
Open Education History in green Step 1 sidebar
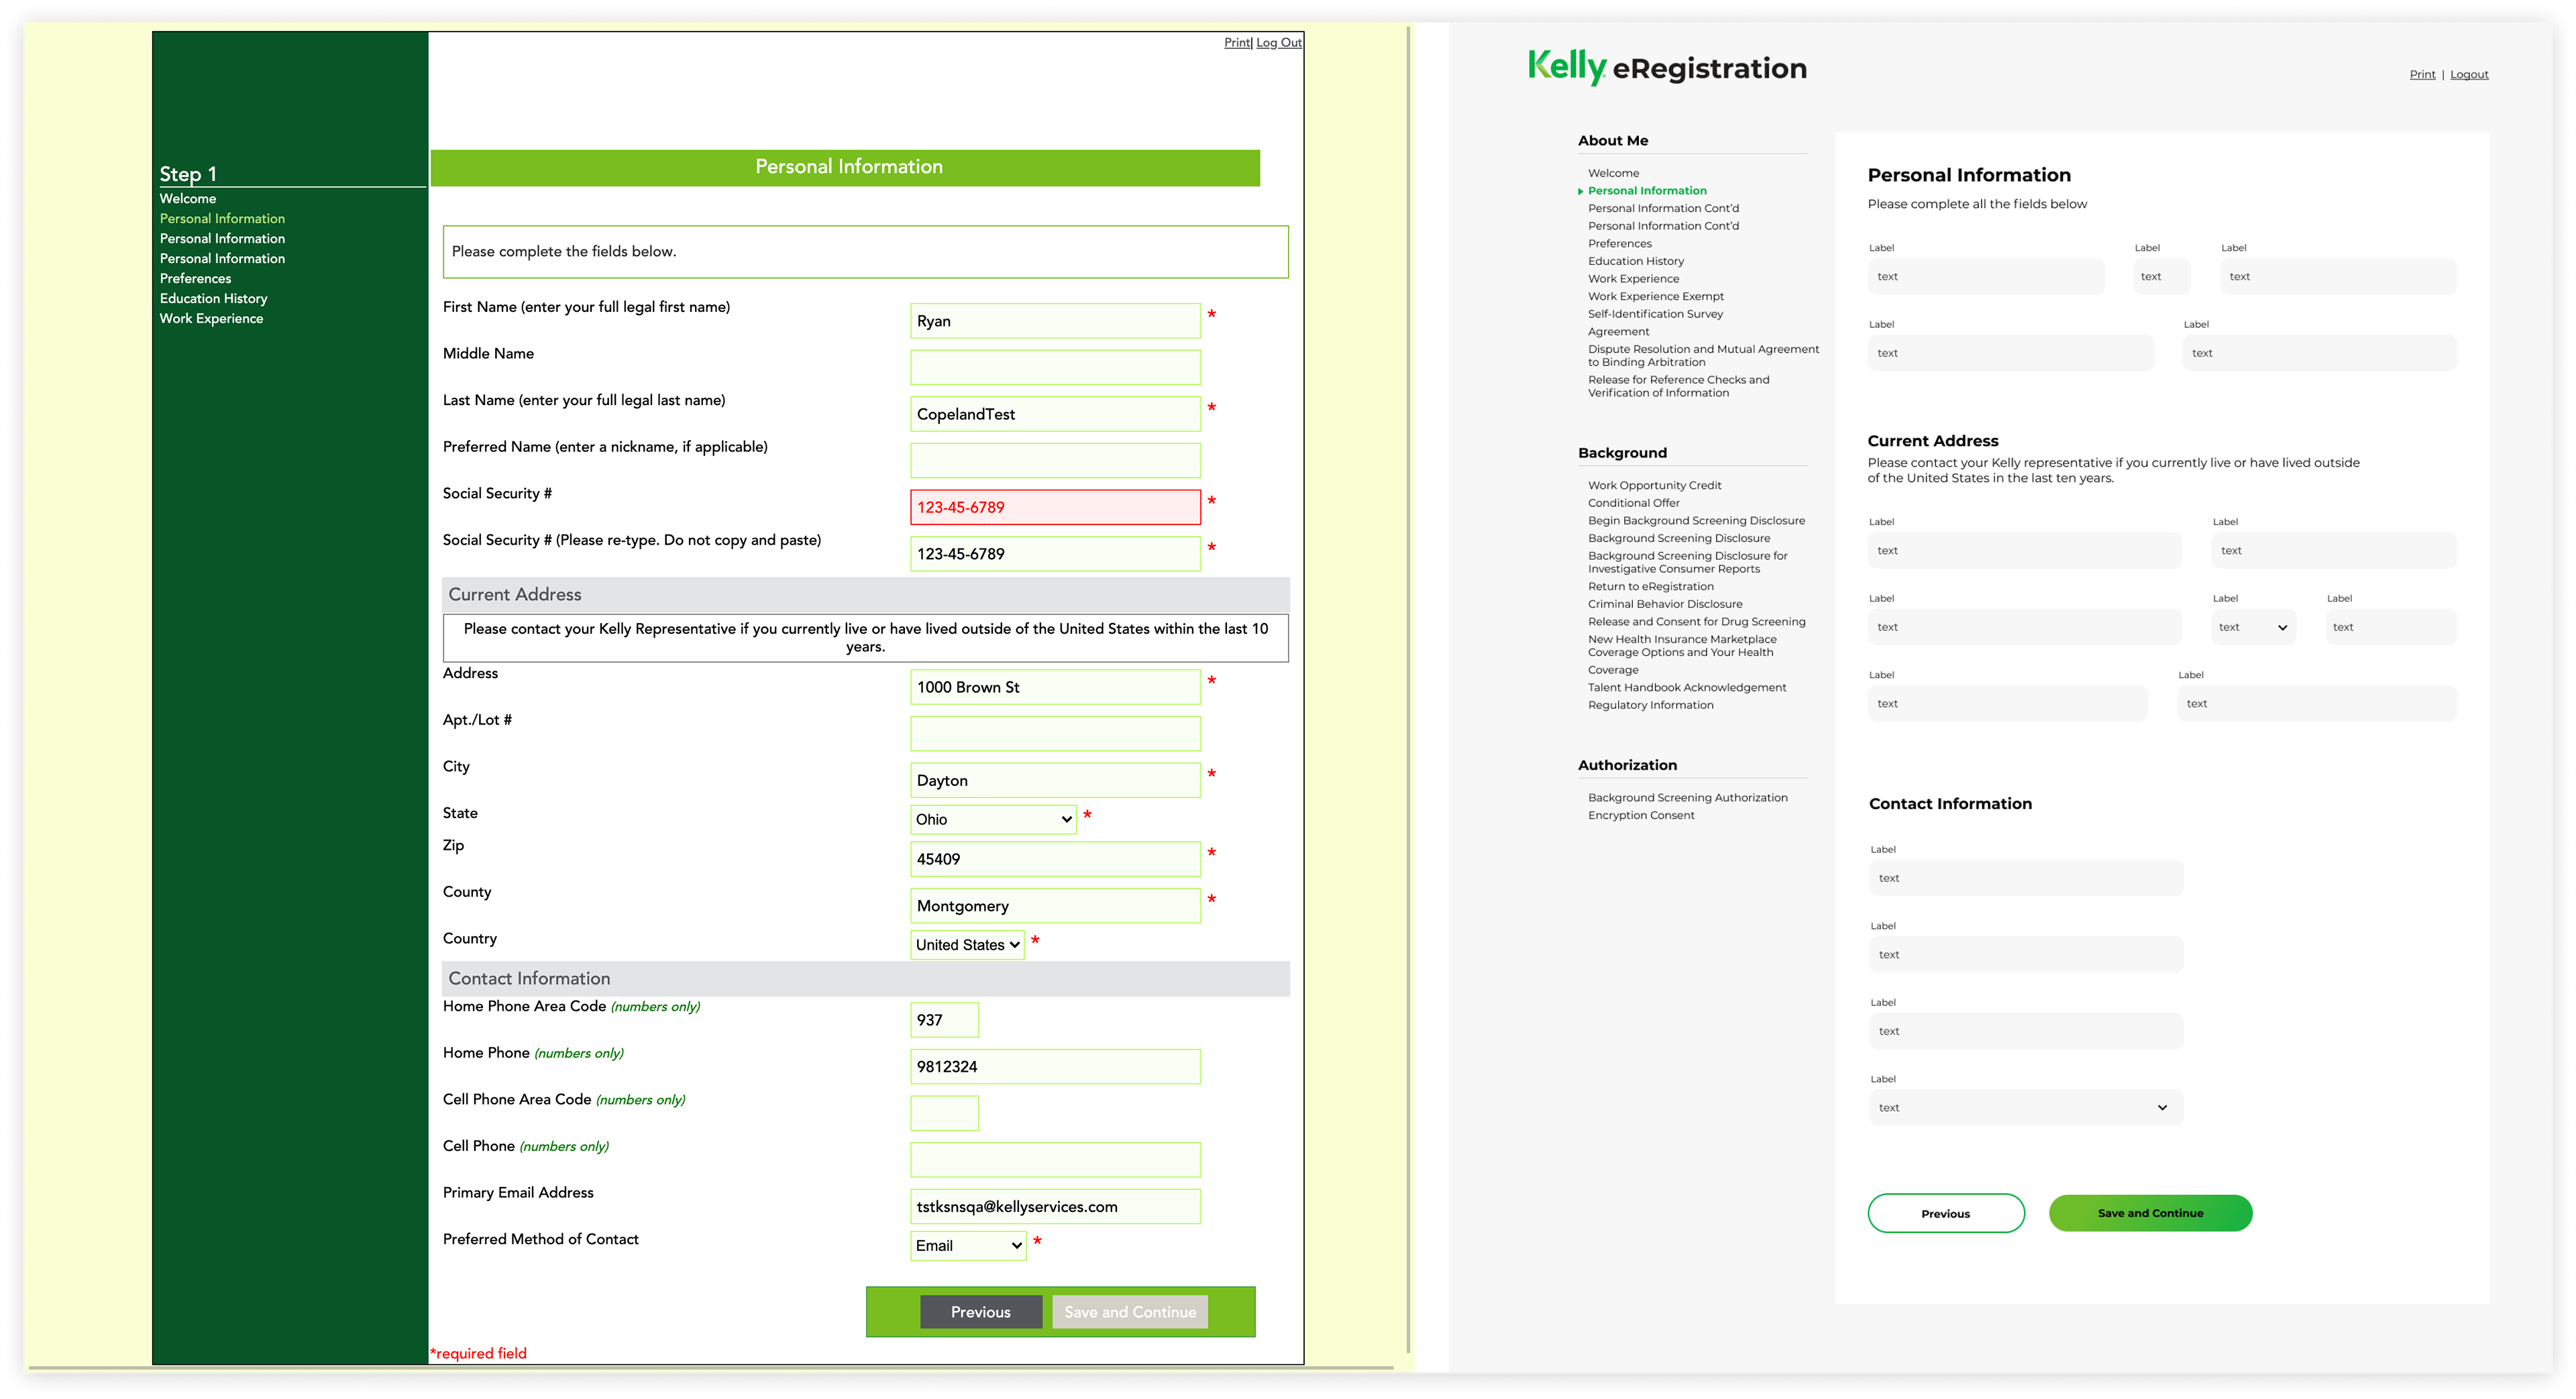[213, 298]
